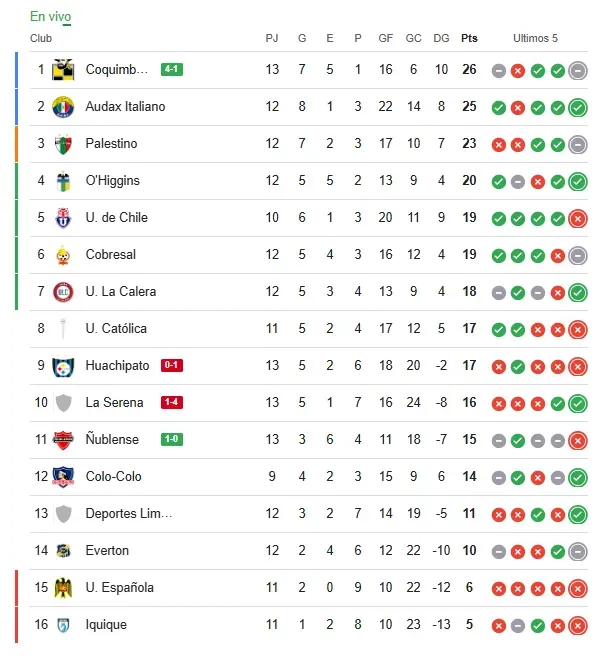Click the Coquimbo Unido club crest
Viewport: 614px width, 661px height.
tap(63, 70)
